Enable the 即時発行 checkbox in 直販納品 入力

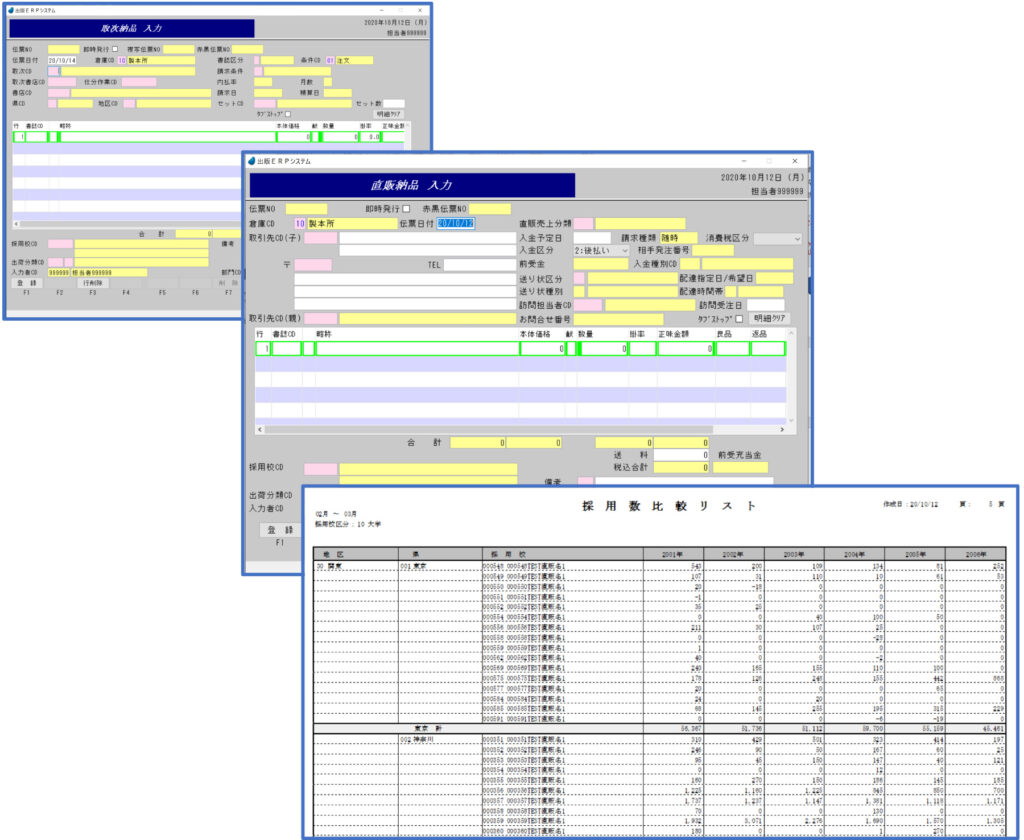click(x=406, y=208)
